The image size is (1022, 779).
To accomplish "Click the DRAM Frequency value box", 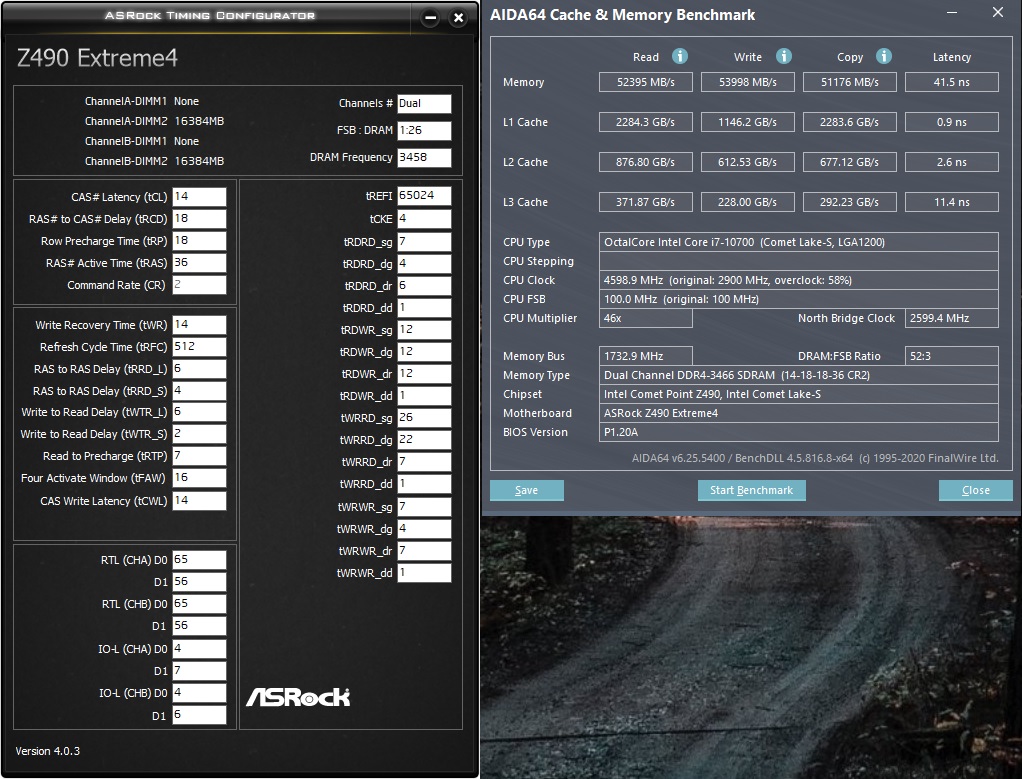I will click(x=424, y=158).
